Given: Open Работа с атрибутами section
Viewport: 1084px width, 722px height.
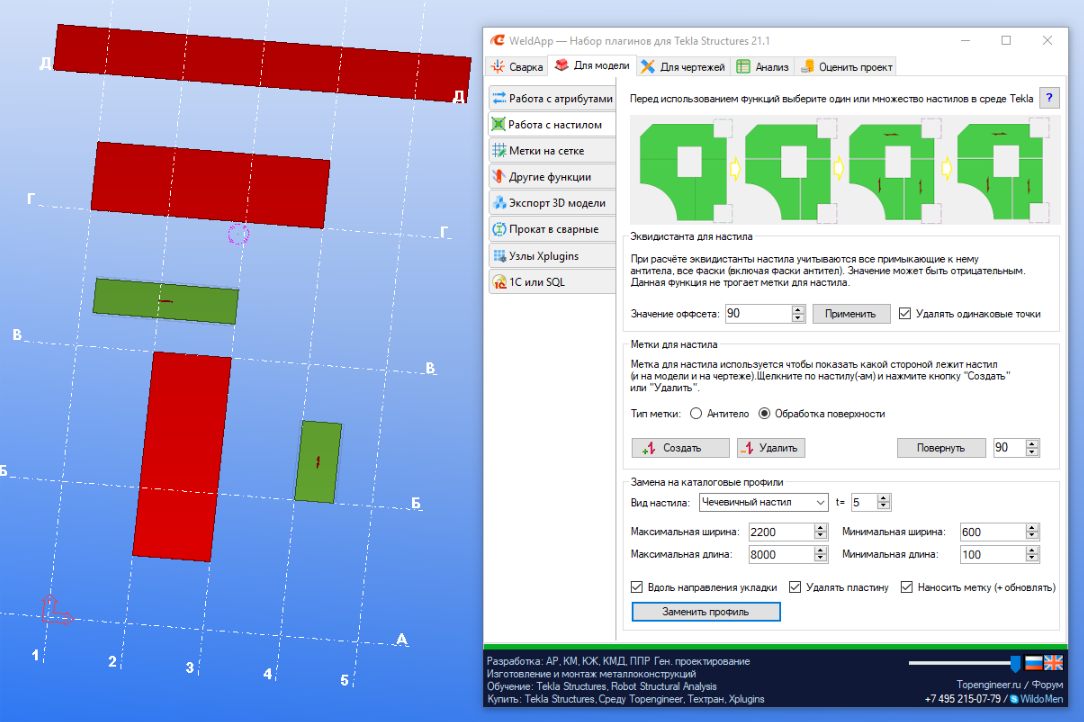Looking at the screenshot, I should (x=552, y=99).
